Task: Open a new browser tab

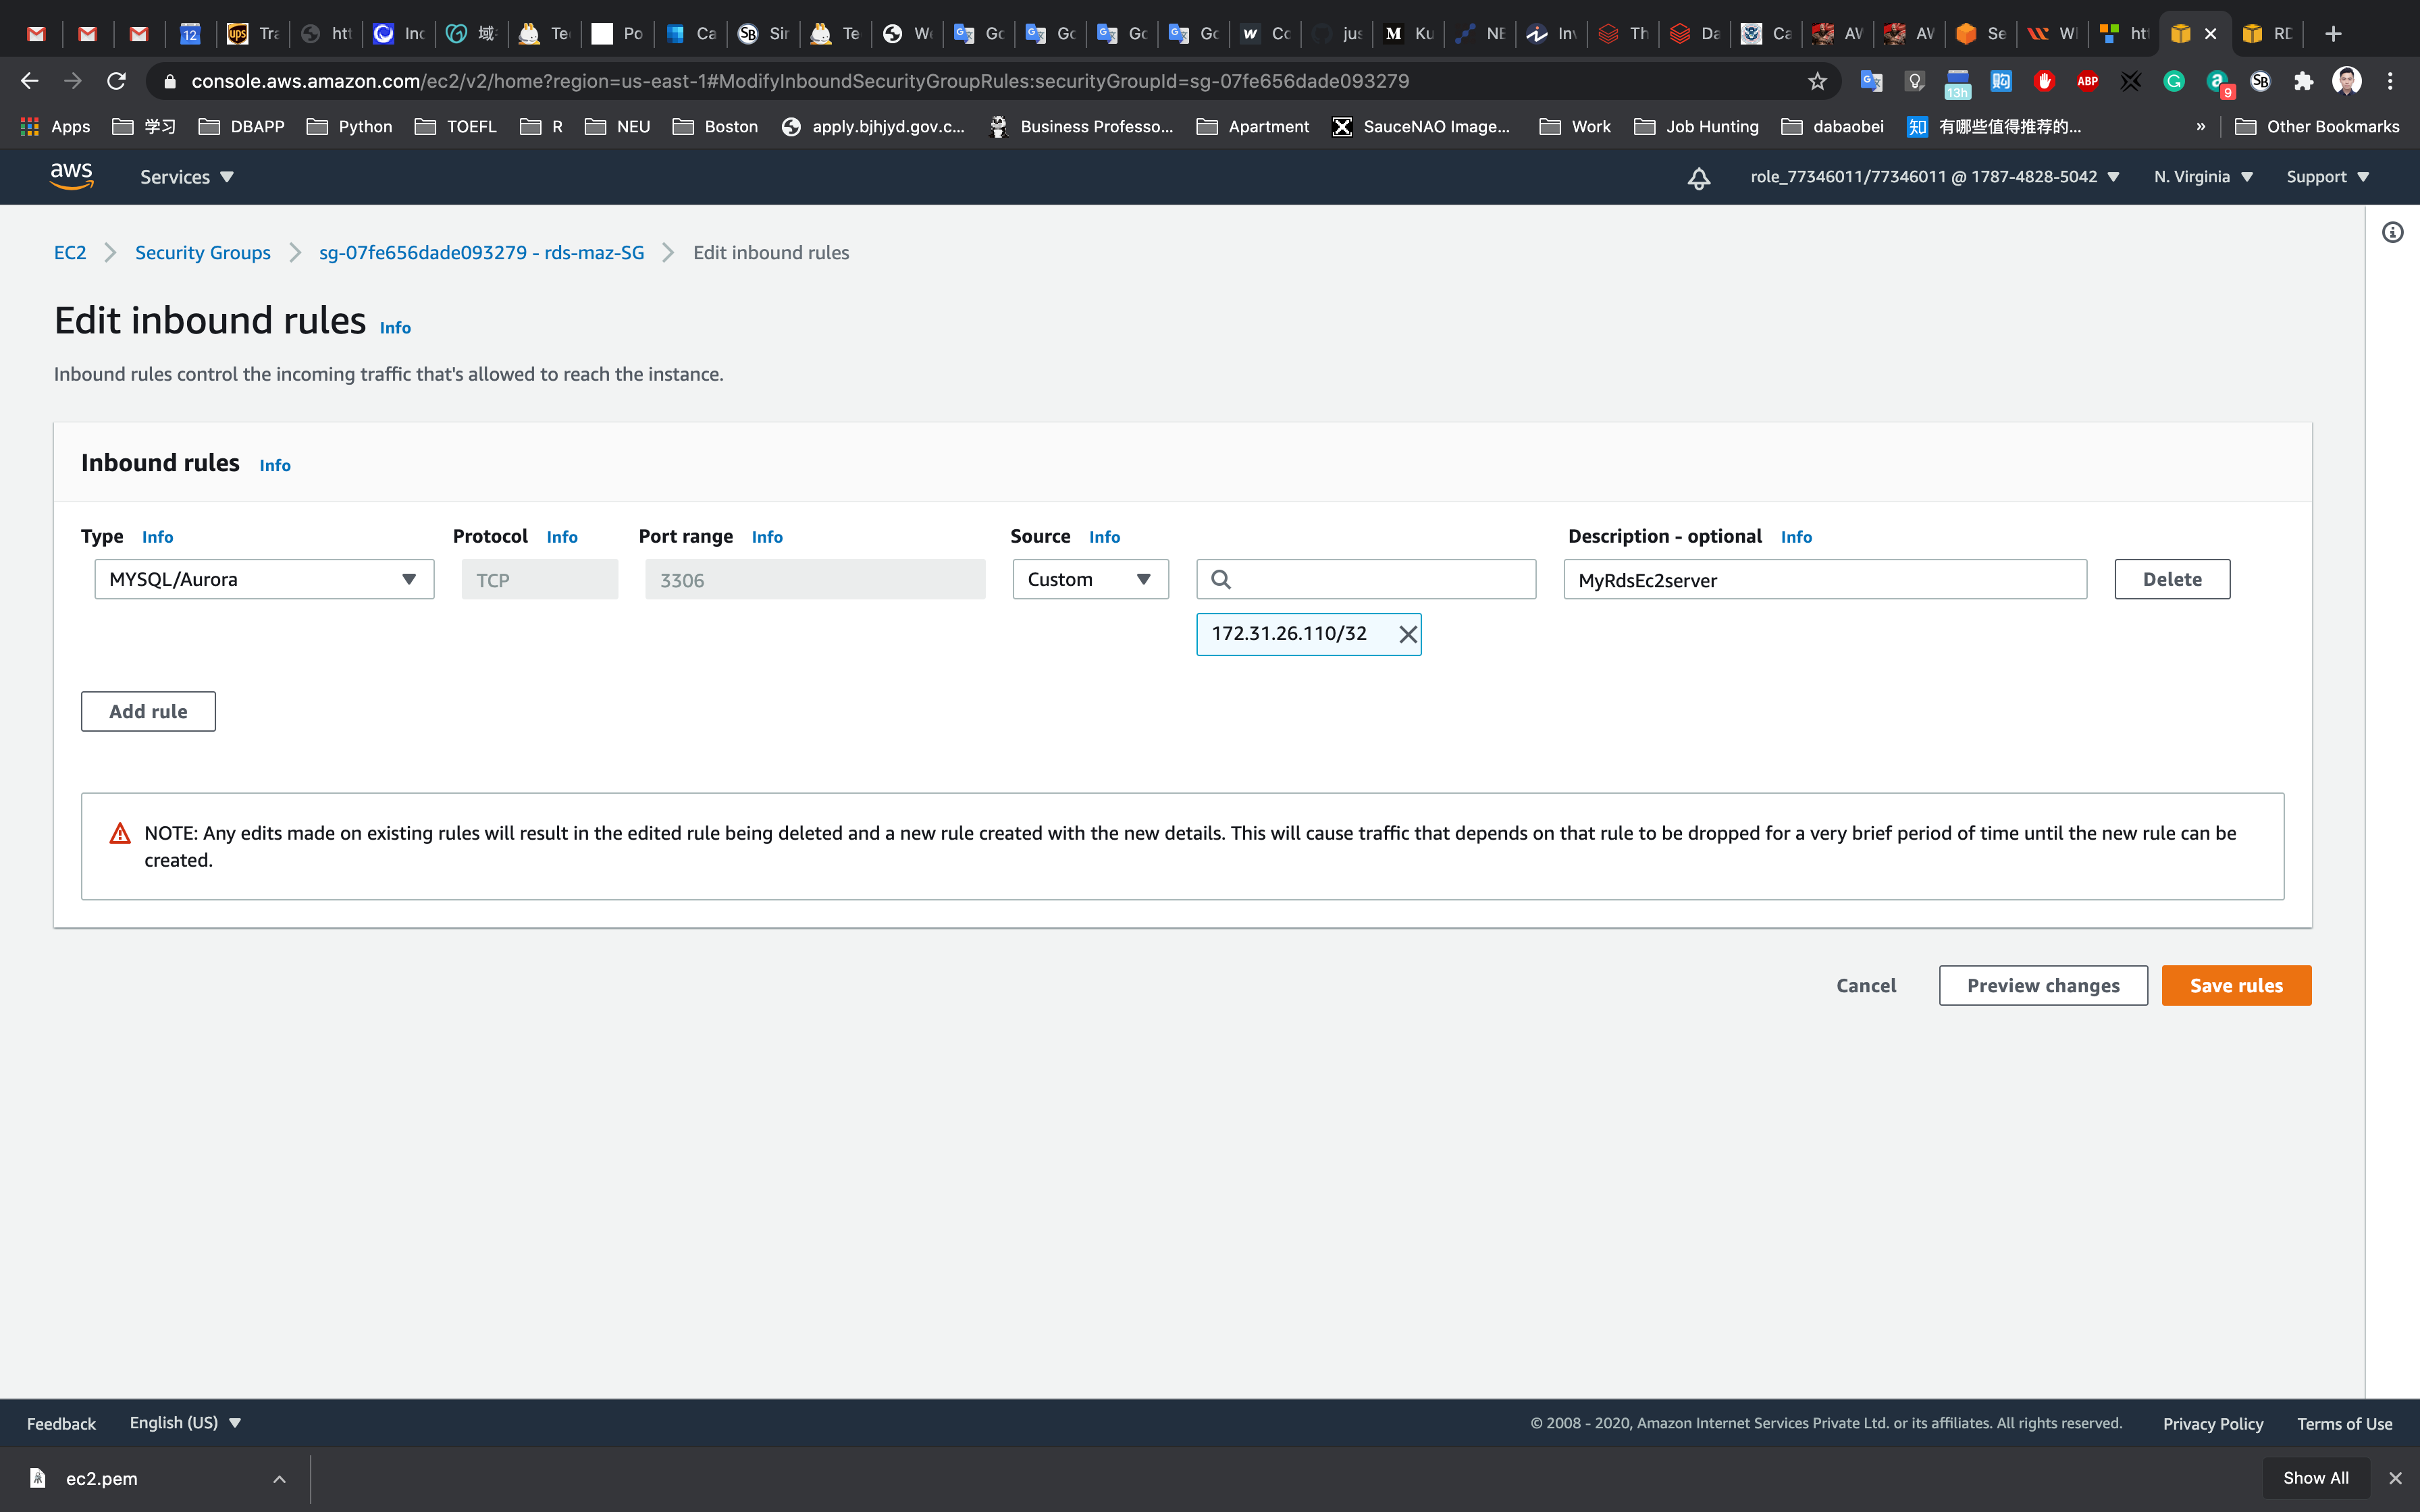Action: pyautogui.click(x=2332, y=34)
